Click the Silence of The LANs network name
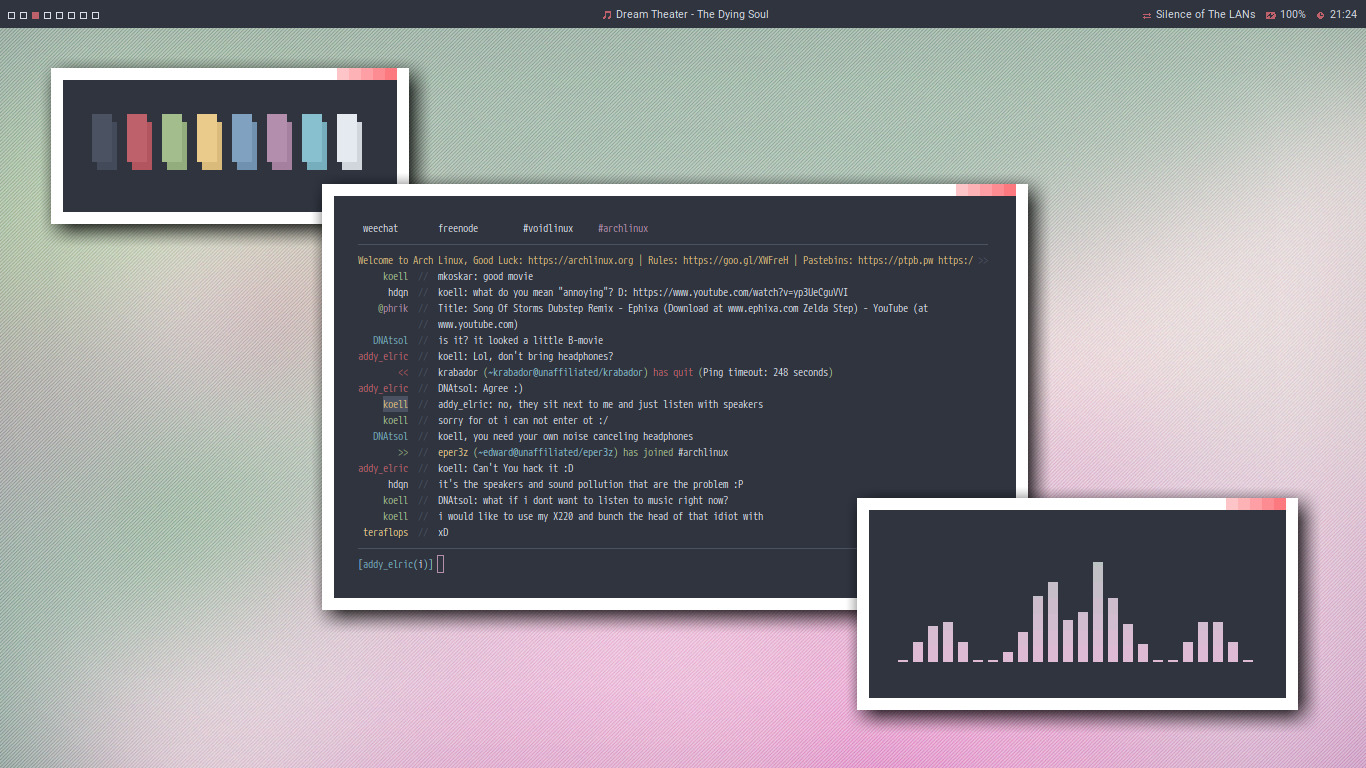The height and width of the screenshot is (768, 1366). point(1205,15)
